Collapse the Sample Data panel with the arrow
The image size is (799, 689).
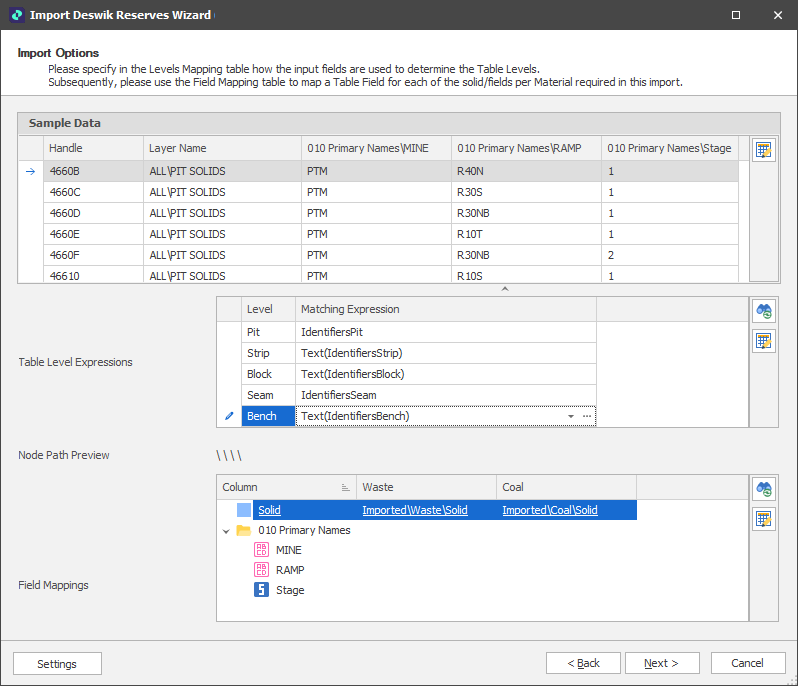[x=504, y=289]
